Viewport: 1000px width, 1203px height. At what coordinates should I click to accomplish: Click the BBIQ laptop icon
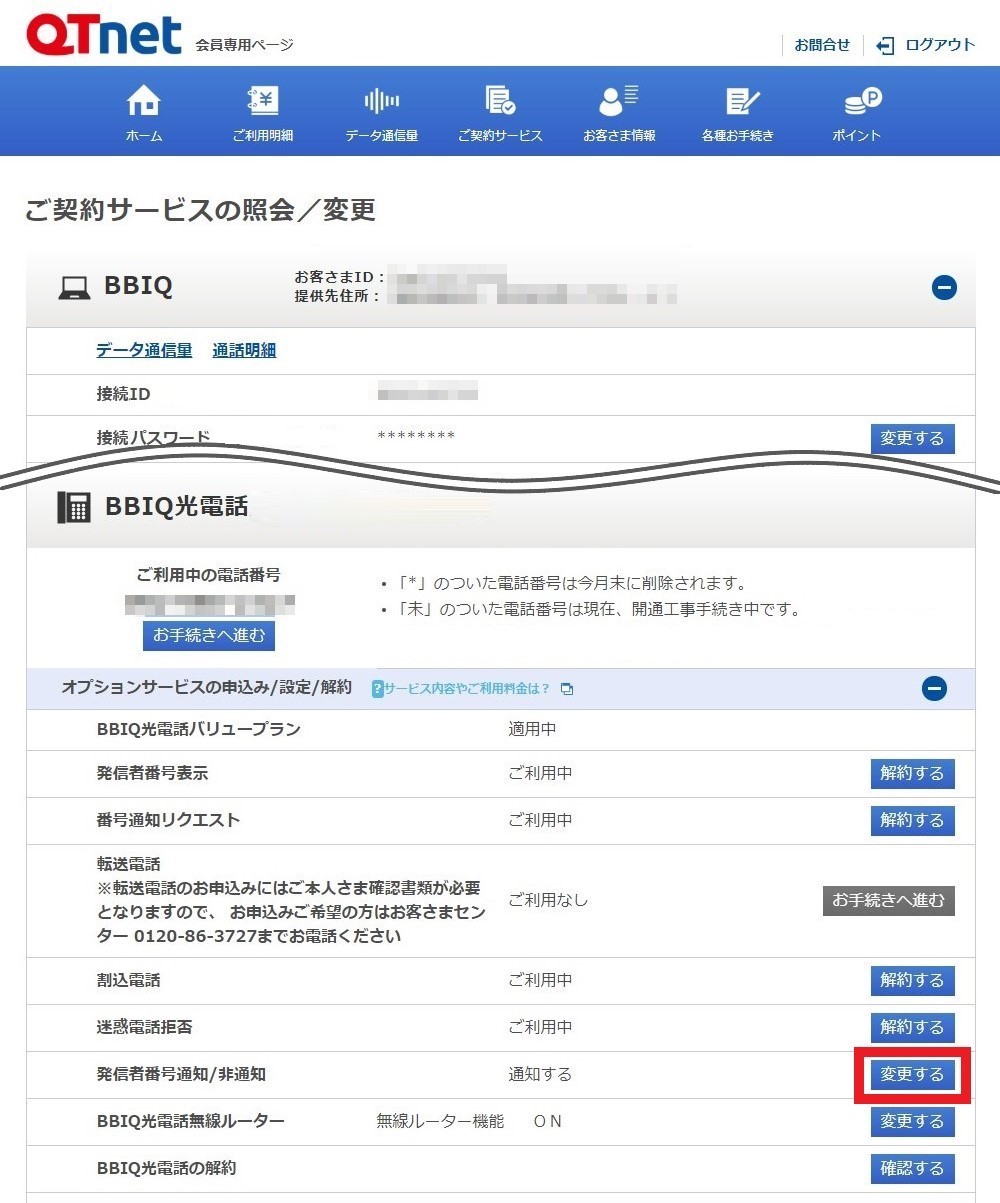(x=74, y=288)
